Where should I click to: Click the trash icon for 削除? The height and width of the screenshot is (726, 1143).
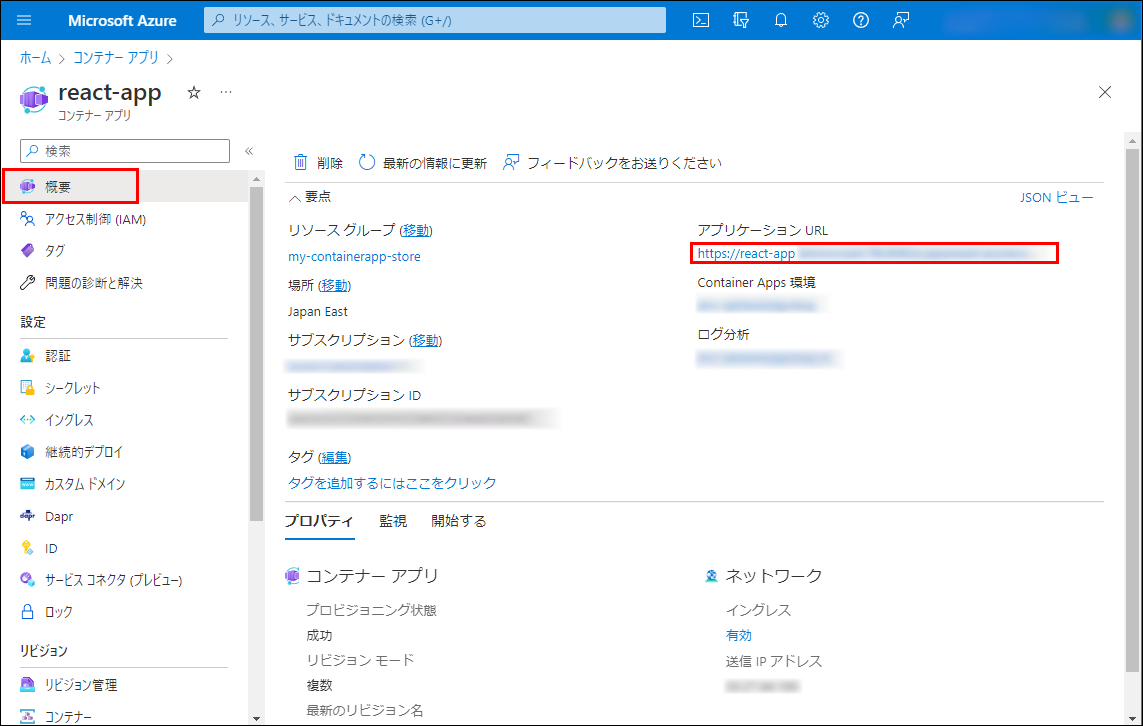[300, 163]
